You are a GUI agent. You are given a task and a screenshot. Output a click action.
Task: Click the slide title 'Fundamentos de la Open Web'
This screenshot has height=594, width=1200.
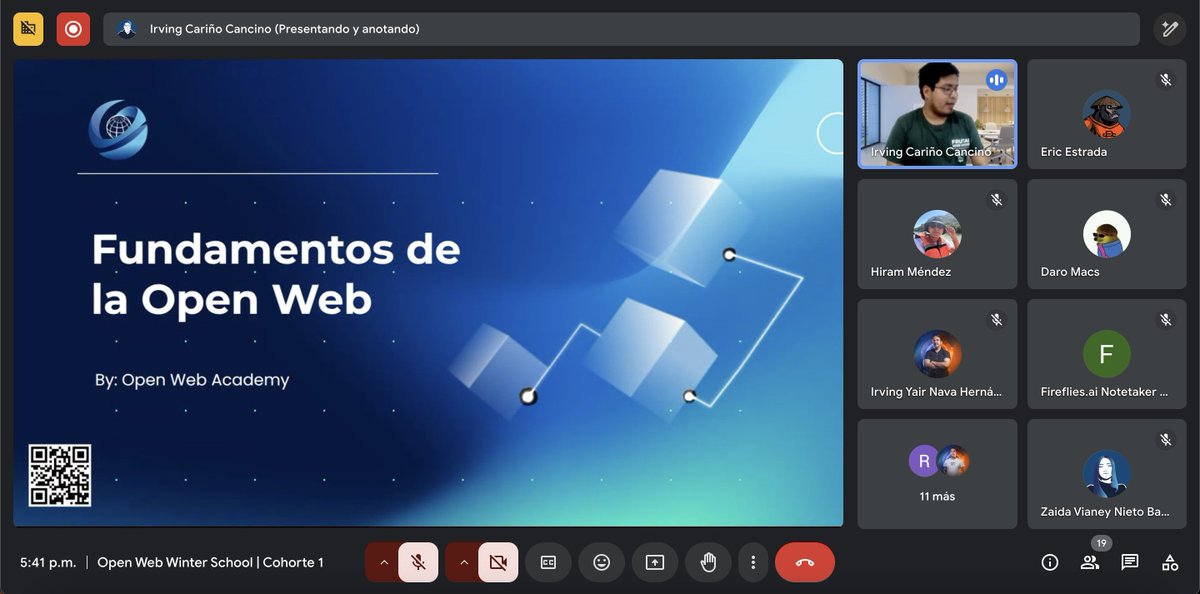tap(276, 274)
